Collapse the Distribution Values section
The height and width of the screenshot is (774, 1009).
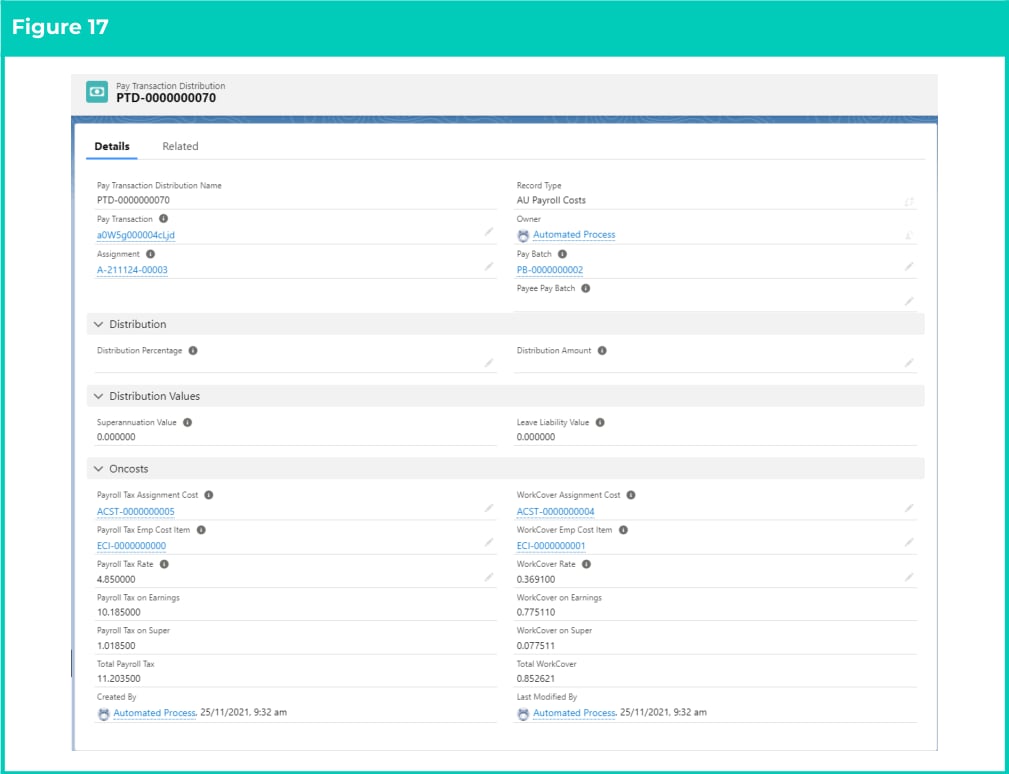coord(98,396)
